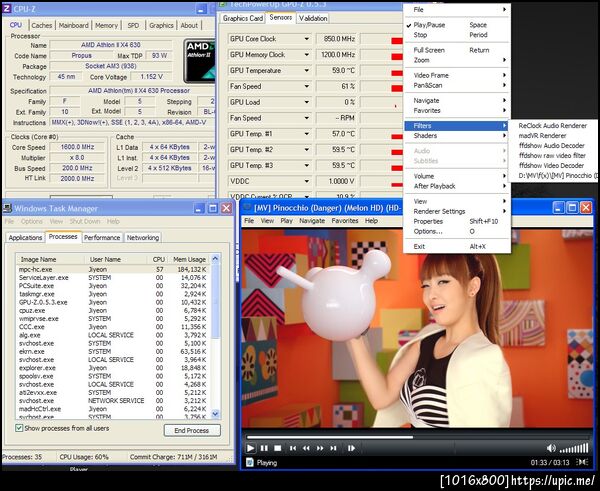600x491 pixels.
Task: Sort processes by Mem Usage column
Action: (x=189, y=259)
